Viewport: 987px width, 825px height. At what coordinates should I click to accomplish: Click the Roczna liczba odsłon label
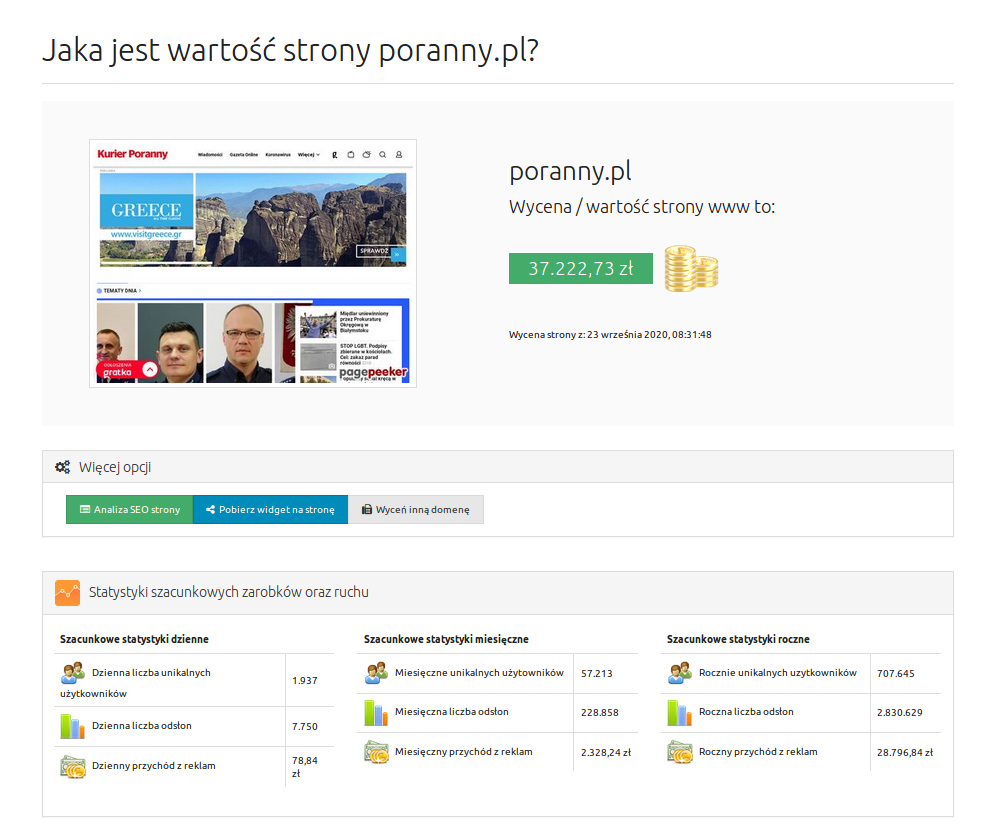(747, 712)
